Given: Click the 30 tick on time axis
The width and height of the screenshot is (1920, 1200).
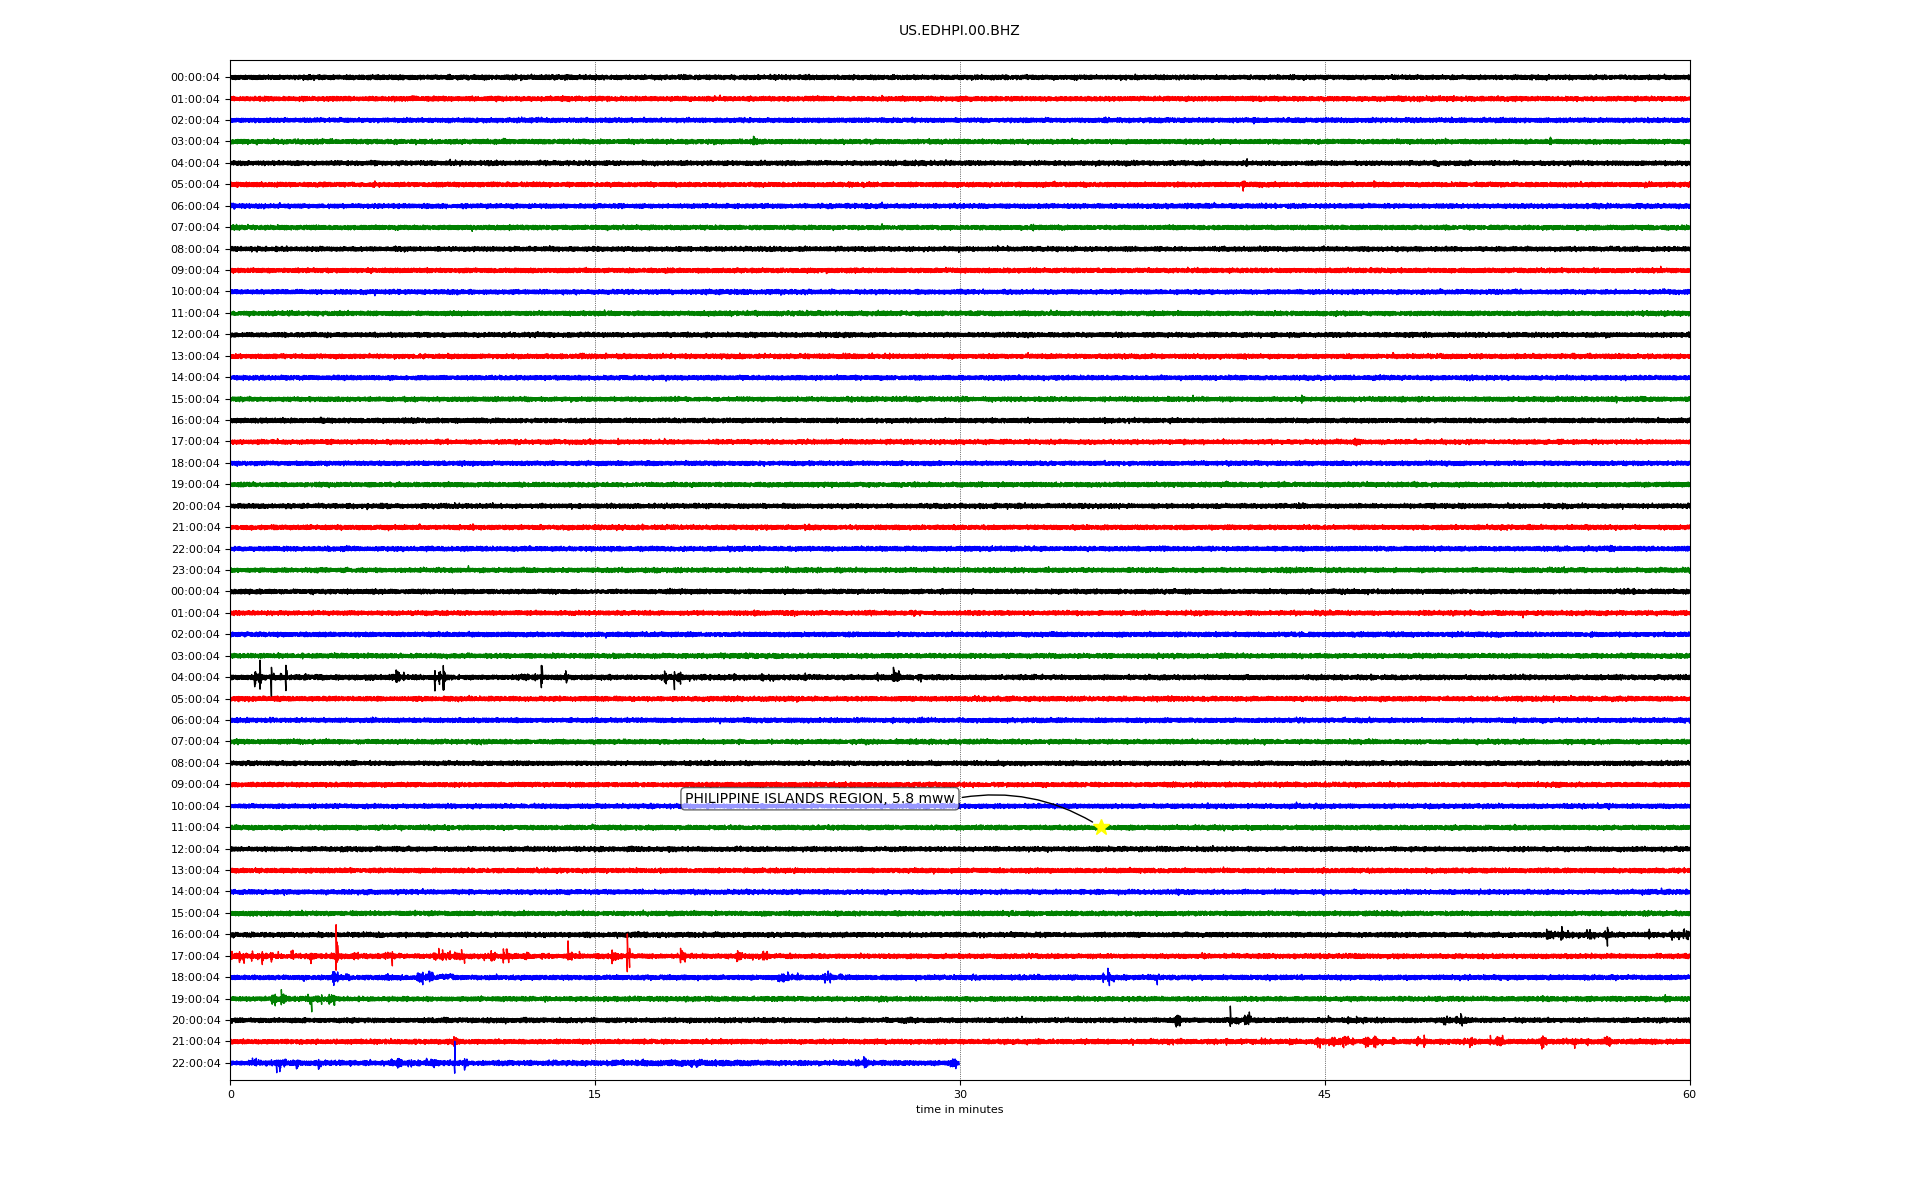Looking at the screenshot, I should [x=959, y=1094].
